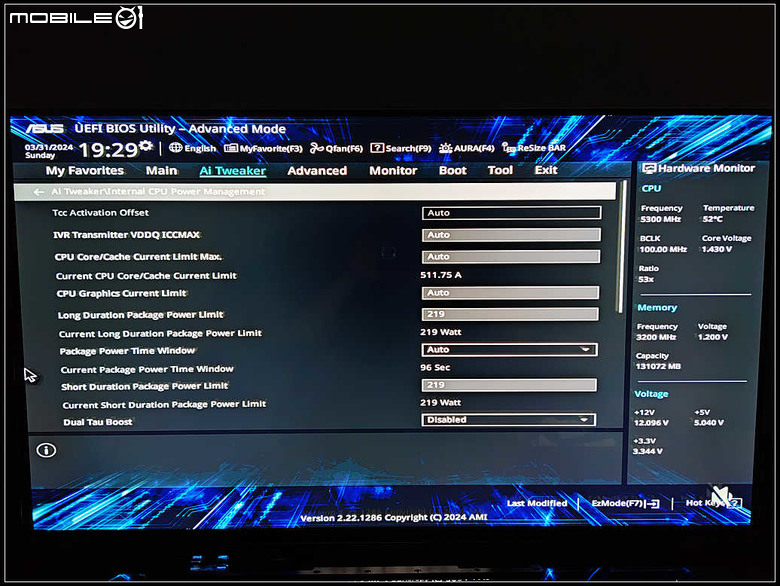Select Current CPU Core/Cache Current Limit row
The height and width of the screenshot is (586, 780).
146,276
